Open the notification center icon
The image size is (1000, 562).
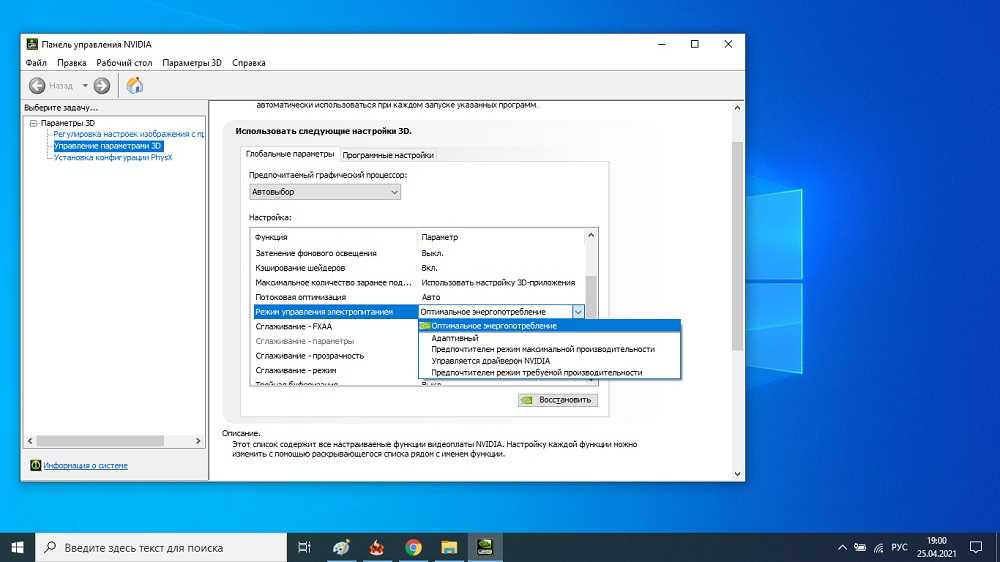975,547
